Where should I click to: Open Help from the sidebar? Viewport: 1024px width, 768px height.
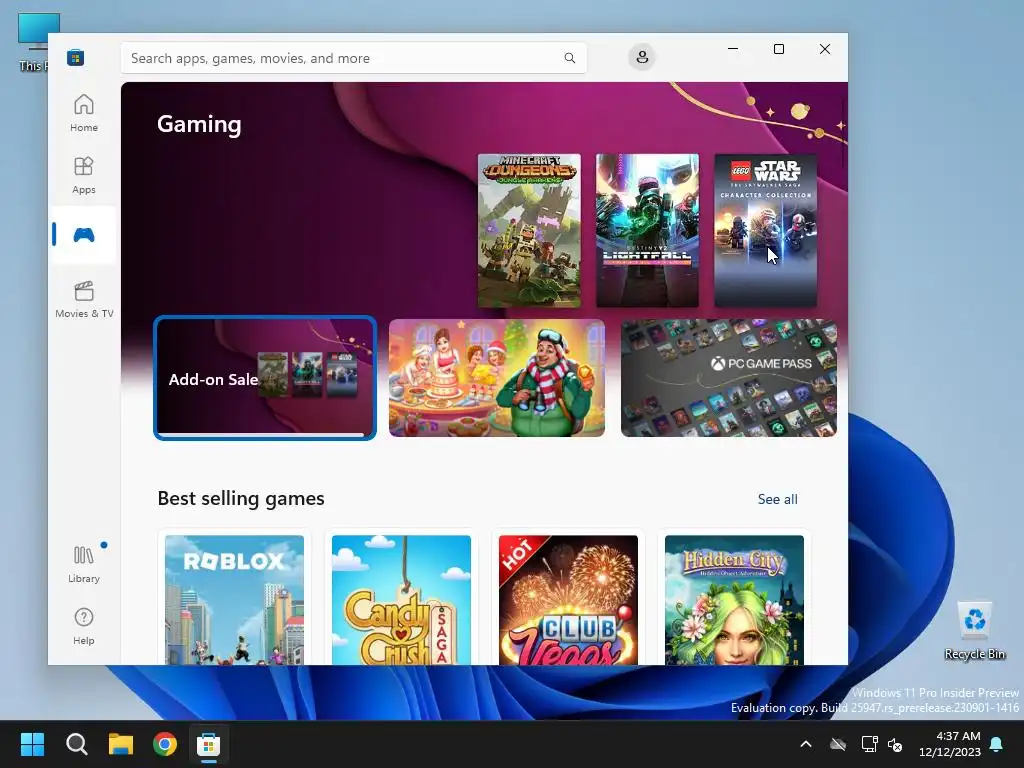point(84,626)
